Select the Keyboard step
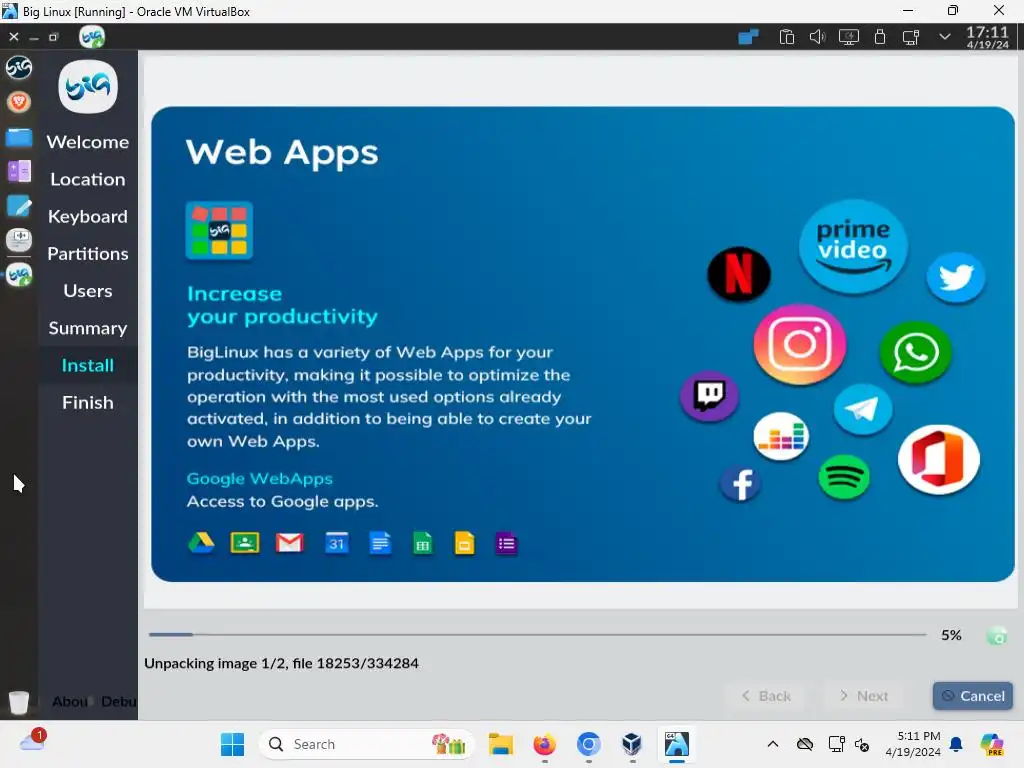 88,216
